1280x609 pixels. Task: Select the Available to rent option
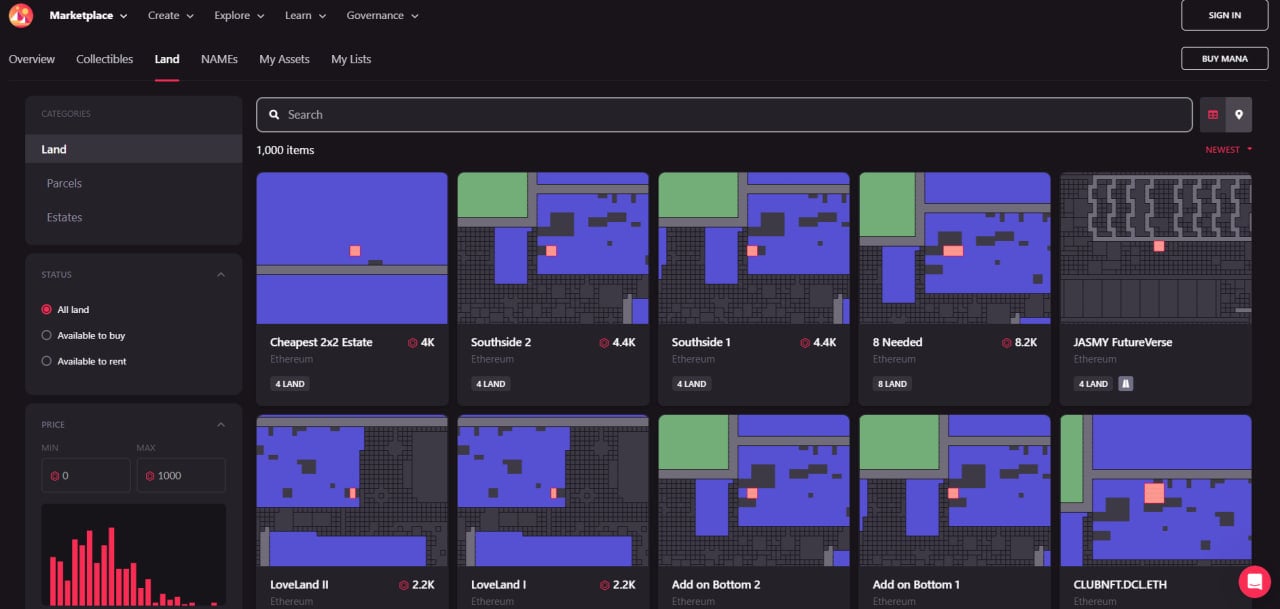click(x=84, y=362)
